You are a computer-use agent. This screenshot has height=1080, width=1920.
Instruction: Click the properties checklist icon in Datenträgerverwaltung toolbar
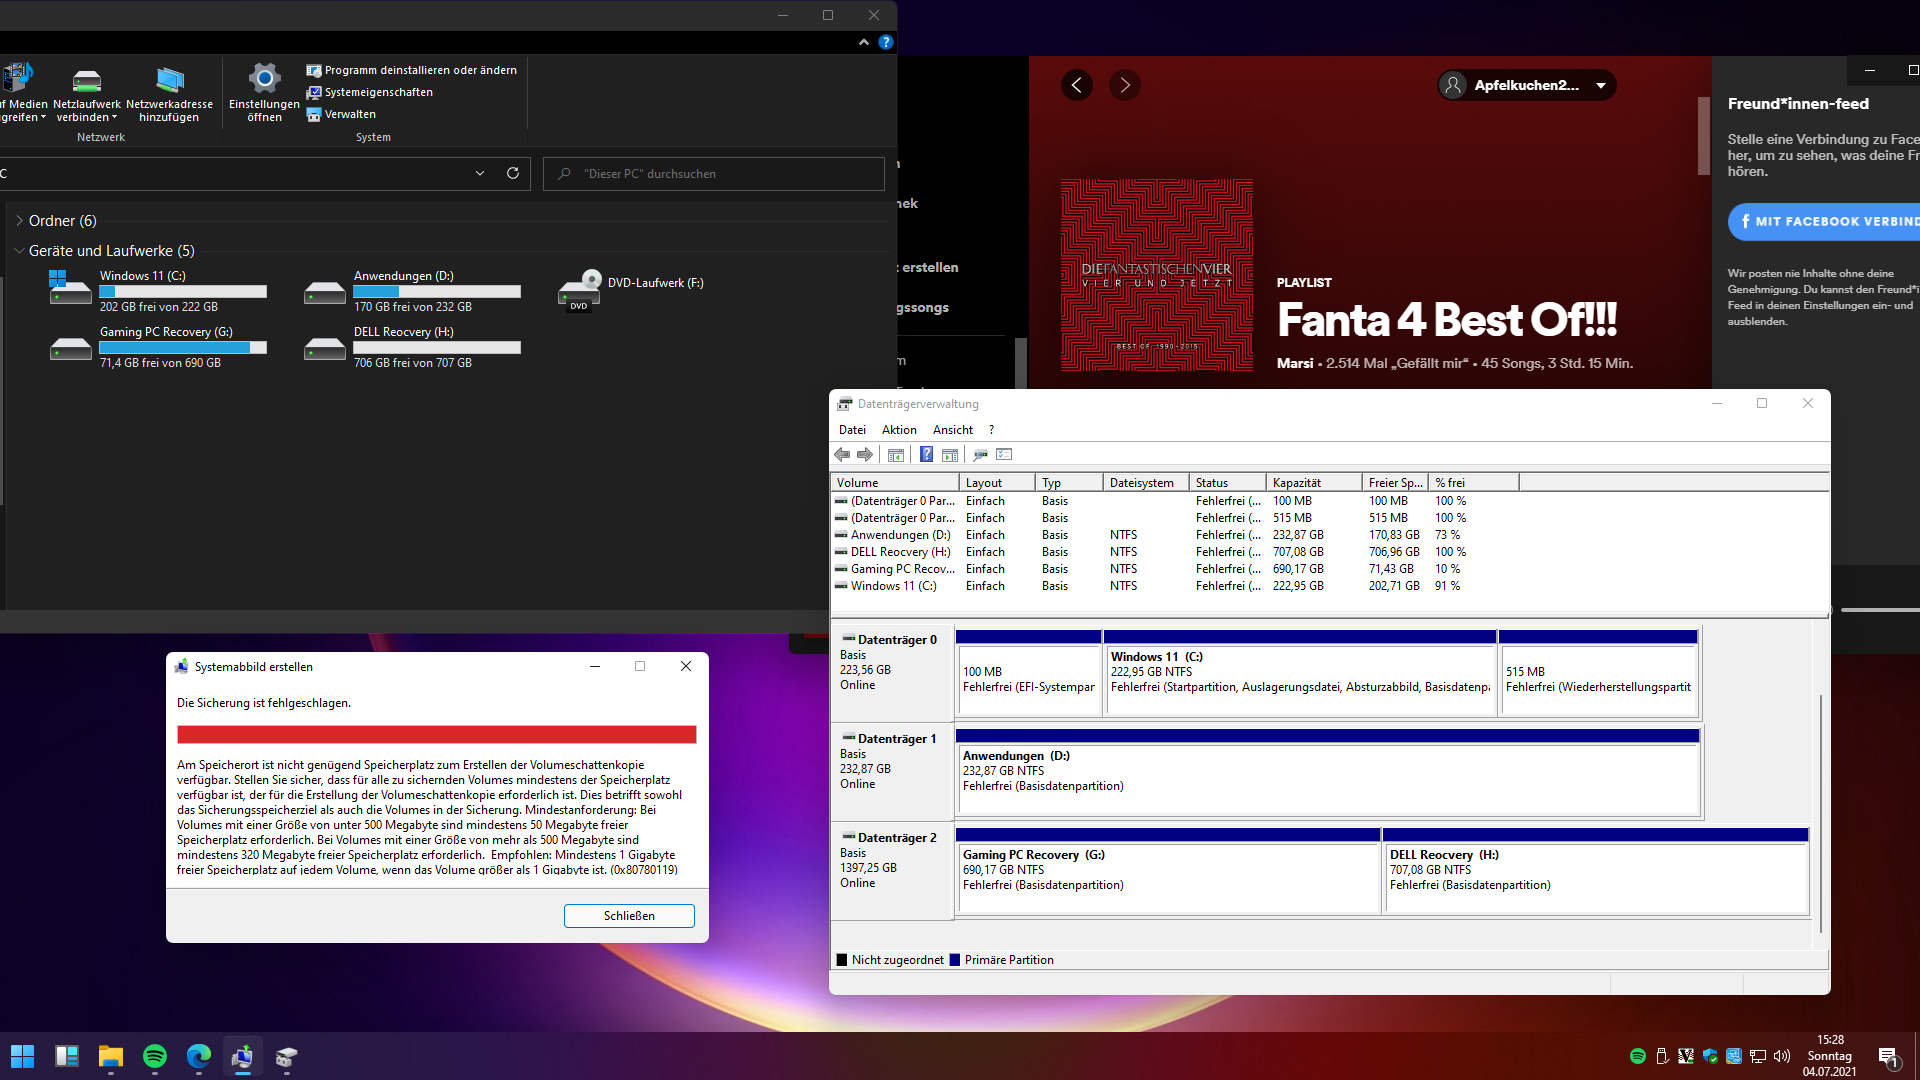[1004, 455]
